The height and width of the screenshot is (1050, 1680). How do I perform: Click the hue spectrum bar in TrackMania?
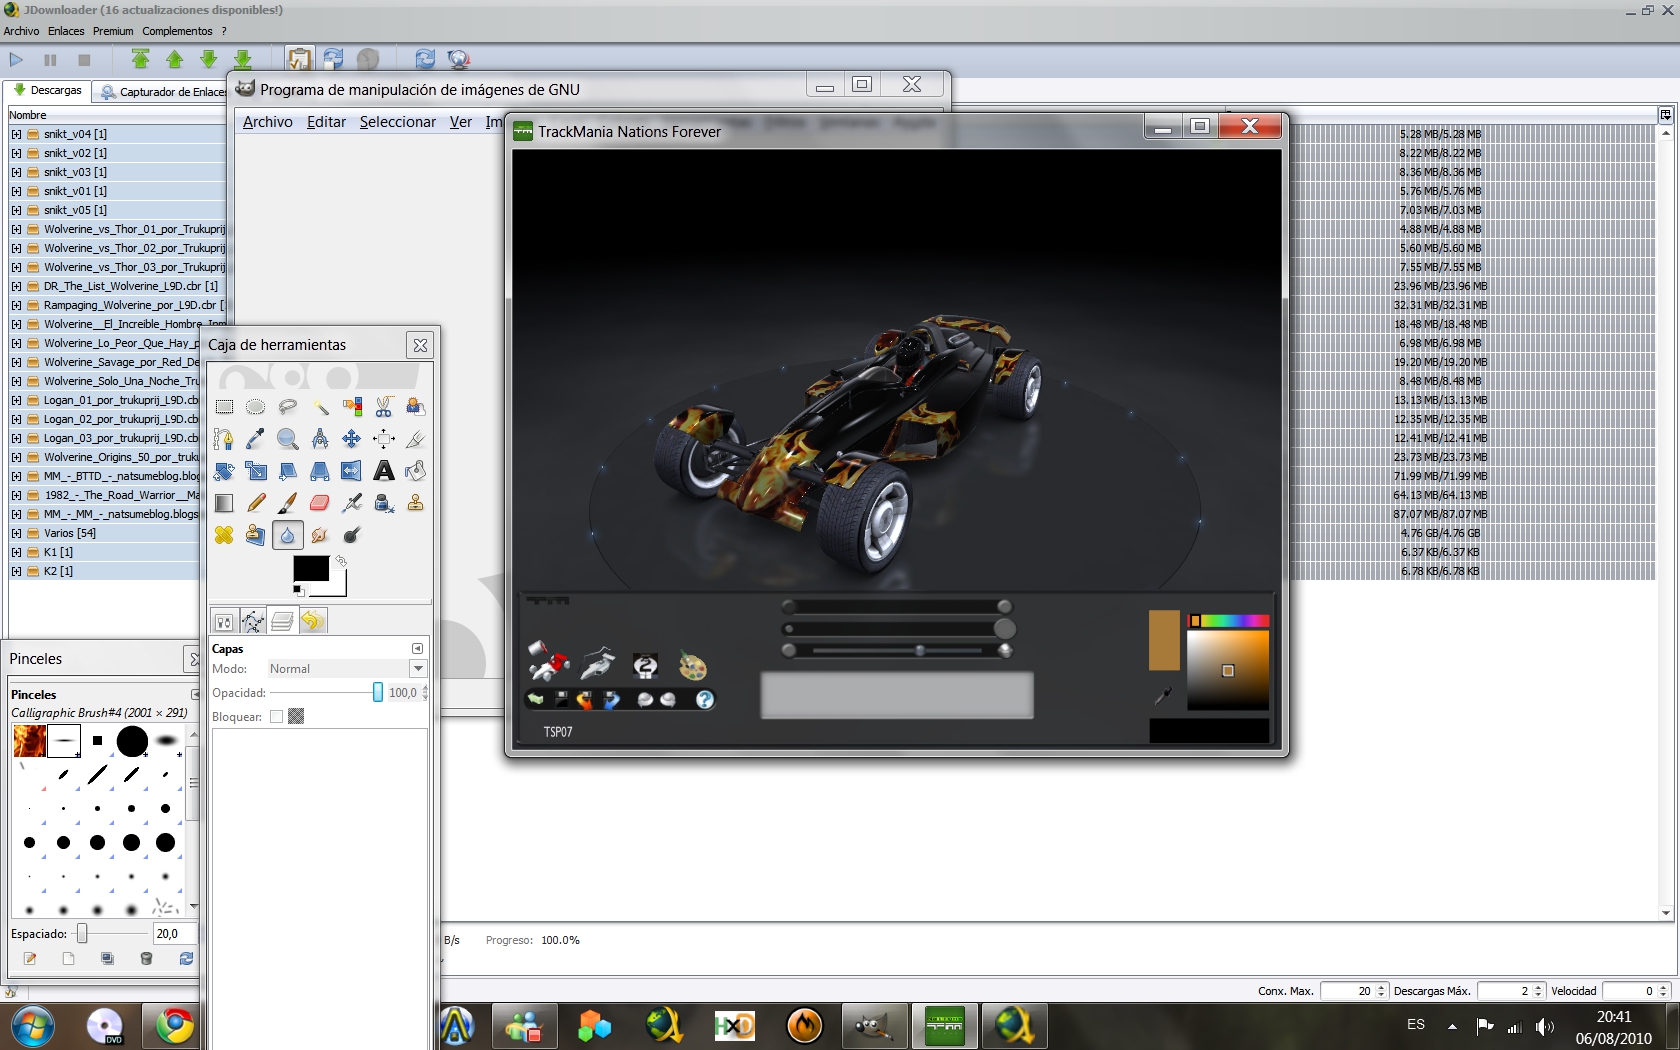[x=1228, y=621]
